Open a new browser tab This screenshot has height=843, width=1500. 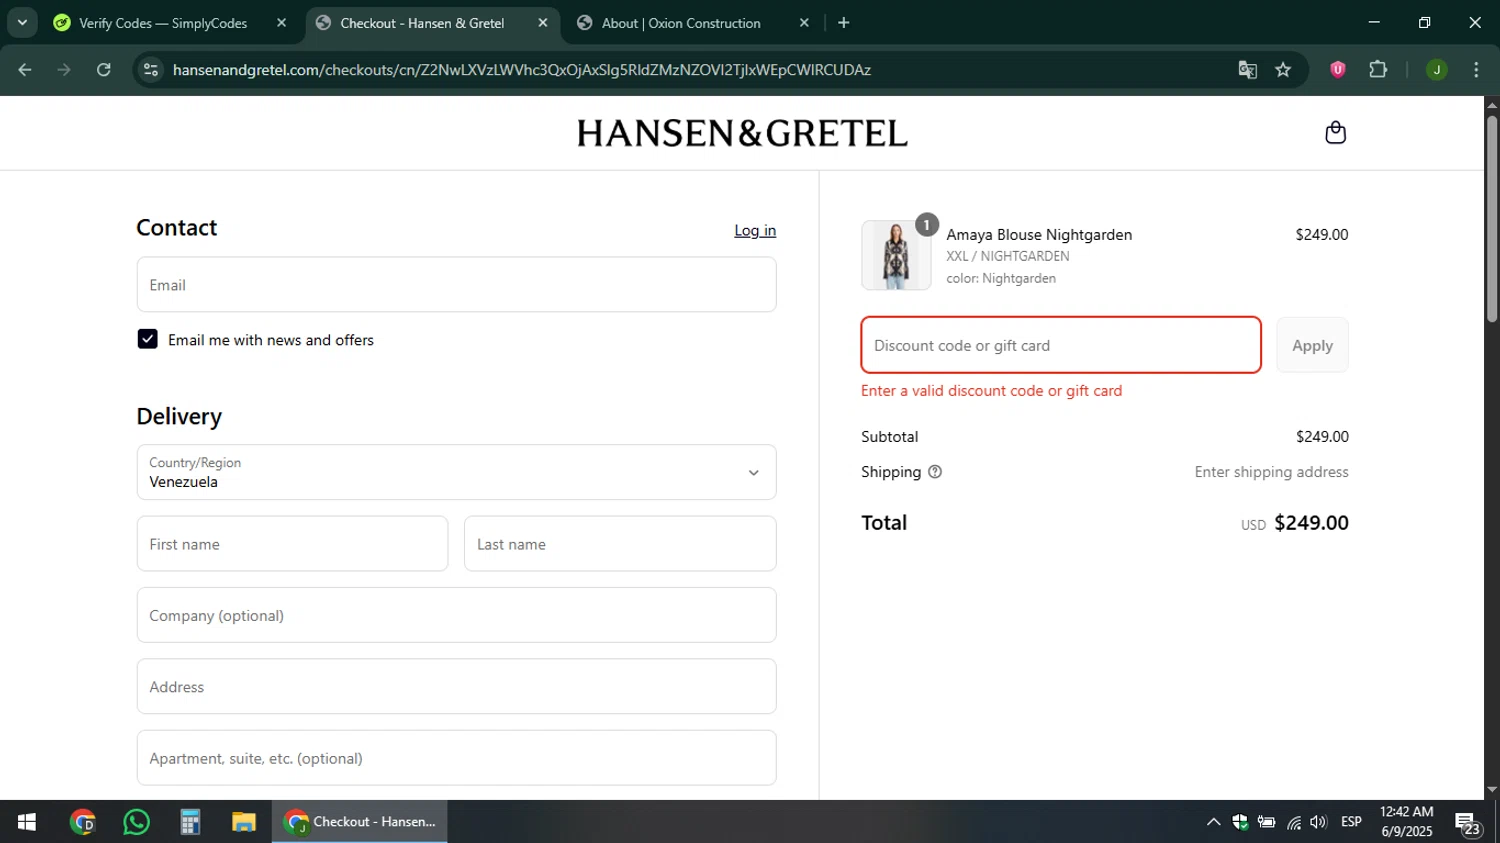[844, 23]
